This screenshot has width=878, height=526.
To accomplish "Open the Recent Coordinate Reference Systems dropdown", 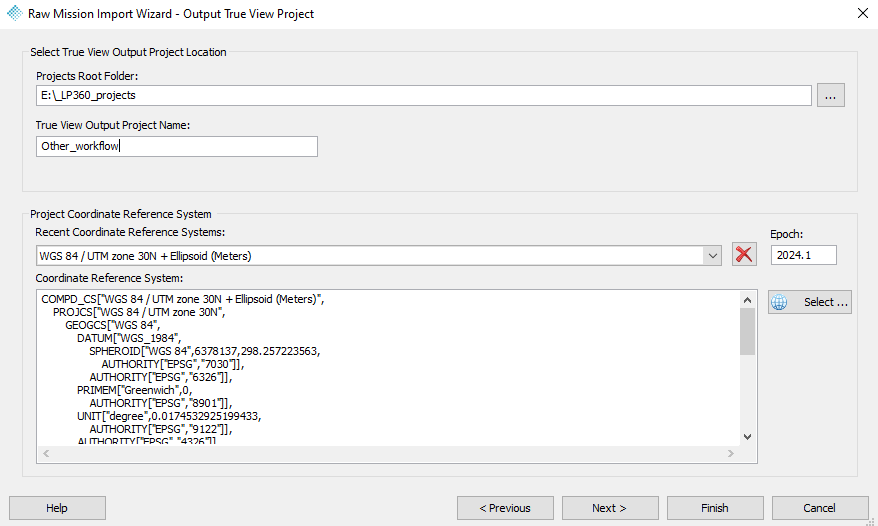I will point(712,256).
